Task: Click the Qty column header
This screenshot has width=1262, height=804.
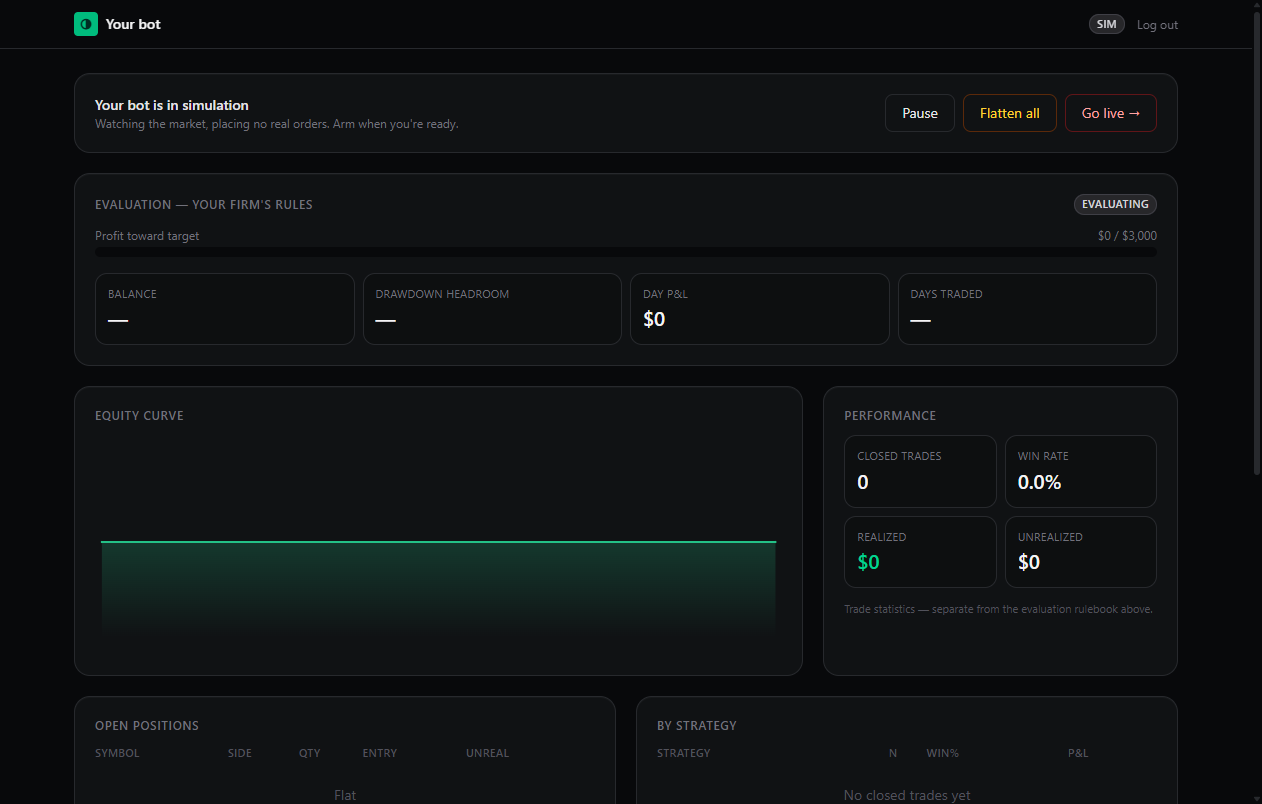Action: (x=310, y=753)
